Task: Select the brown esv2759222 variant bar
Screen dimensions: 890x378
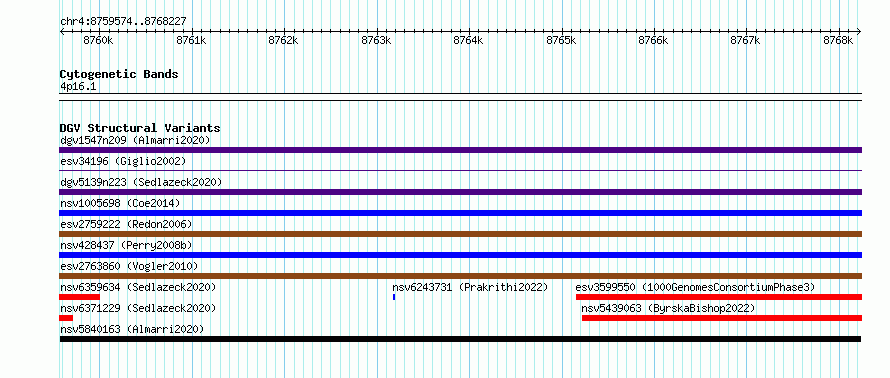Action: (460, 234)
